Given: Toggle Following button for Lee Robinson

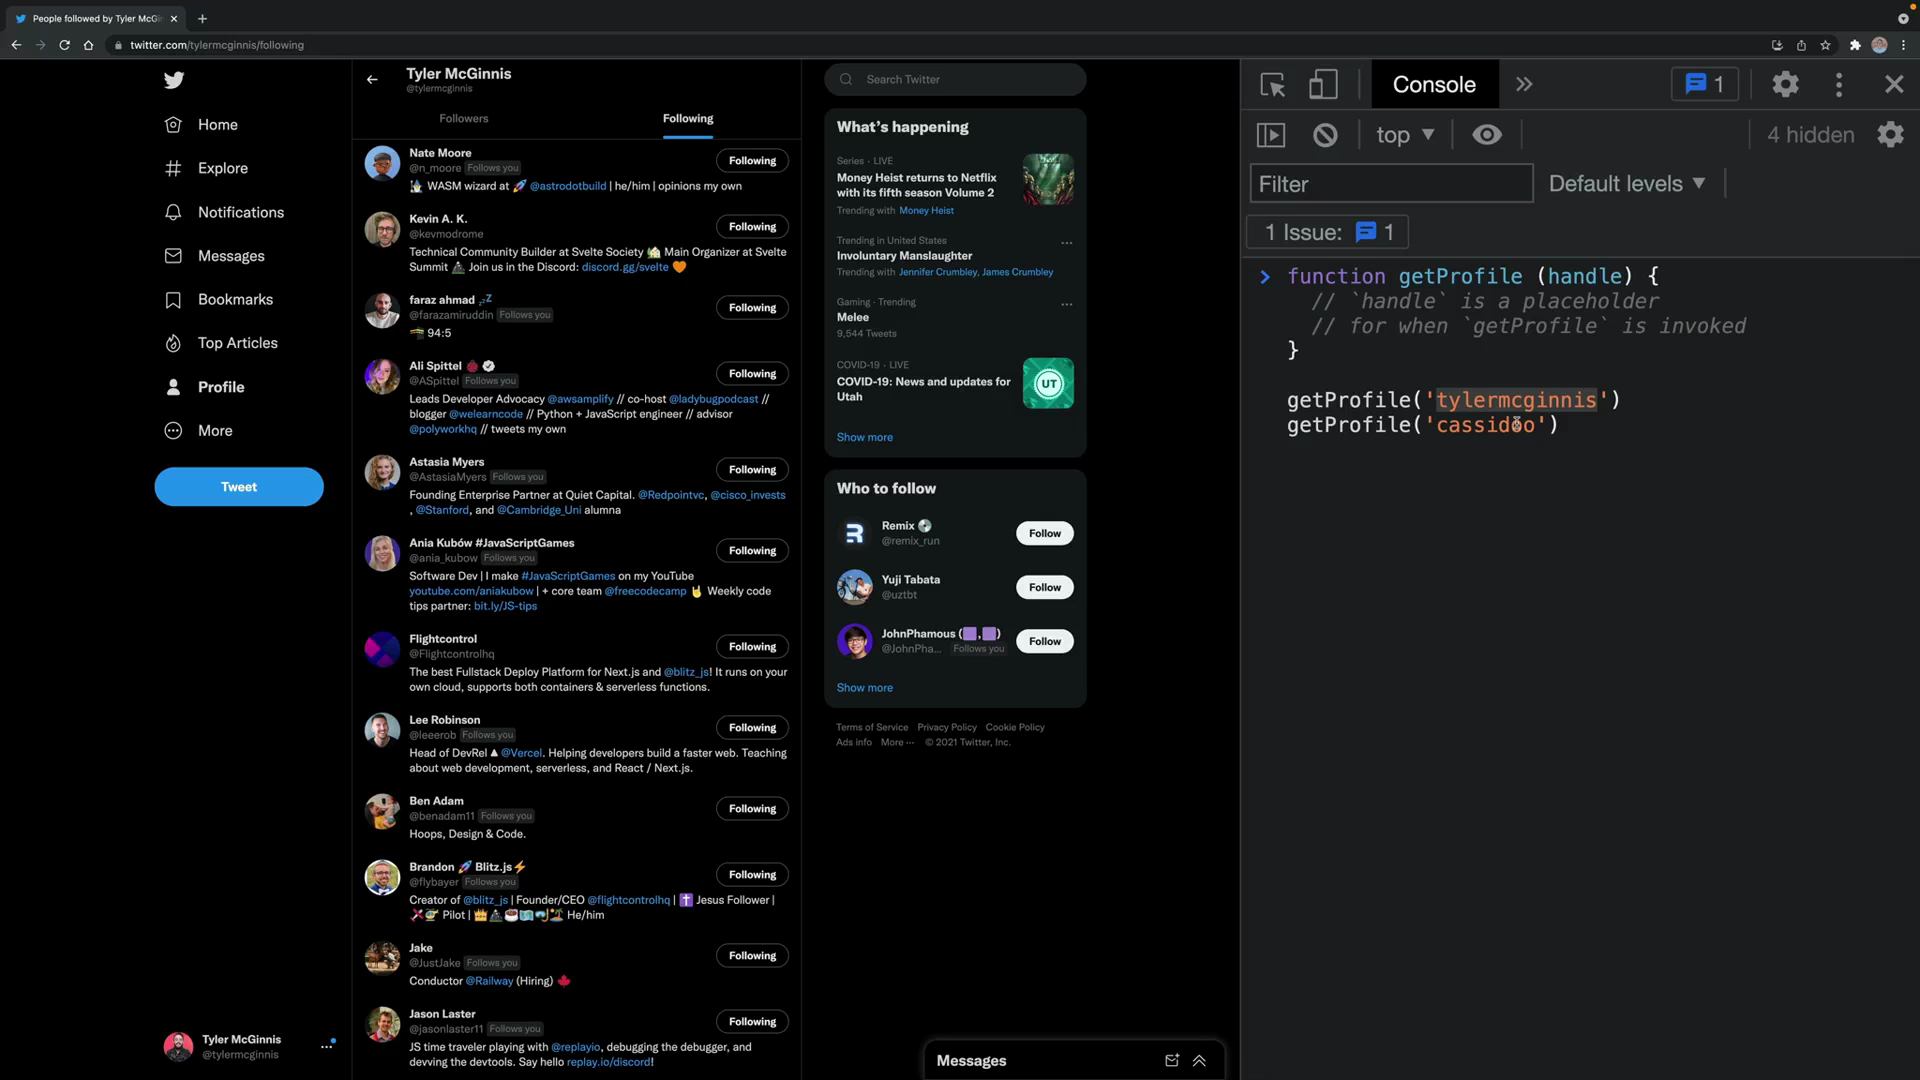Looking at the screenshot, I should point(752,728).
